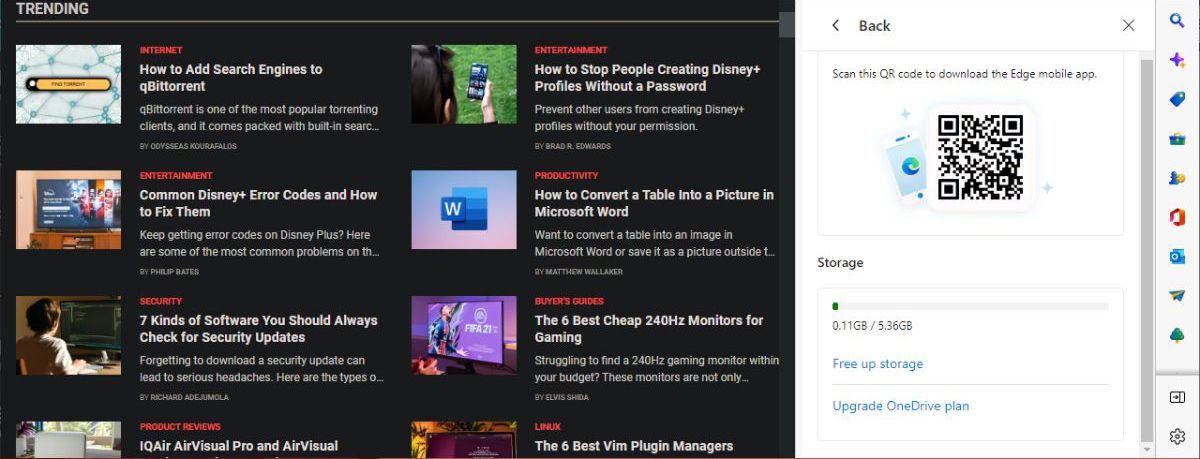Click the BUYER'S GUIDES category label

pyautogui.click(x=569, y=301)
